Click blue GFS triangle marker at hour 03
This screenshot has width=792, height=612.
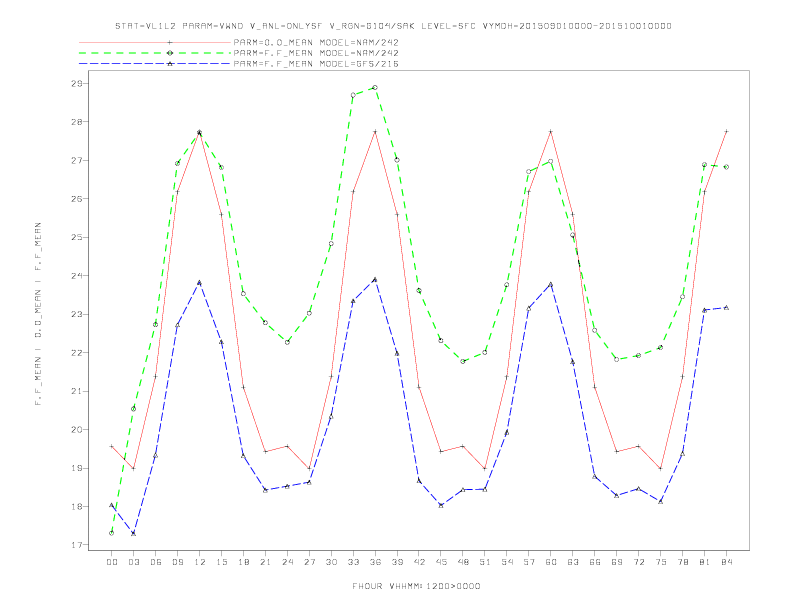pyautogui.click(x=133, y=533)
